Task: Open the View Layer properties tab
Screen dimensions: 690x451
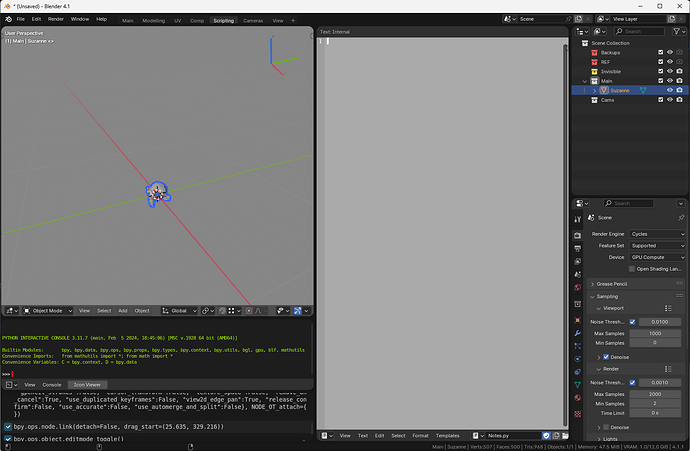Action: (x=578, y=261)
